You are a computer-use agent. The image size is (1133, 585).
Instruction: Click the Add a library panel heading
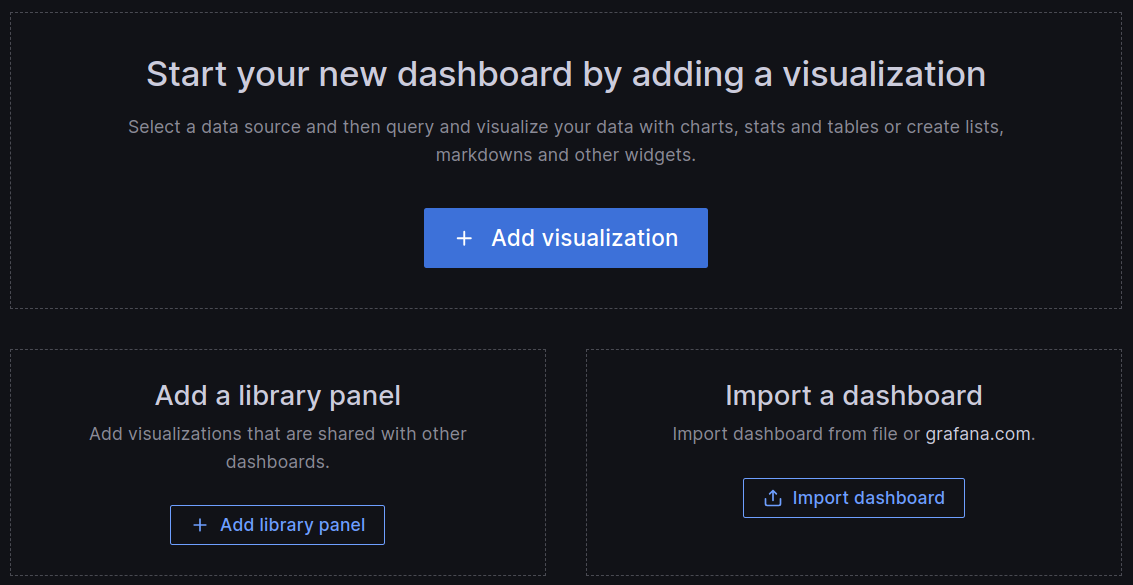point(277,395)
